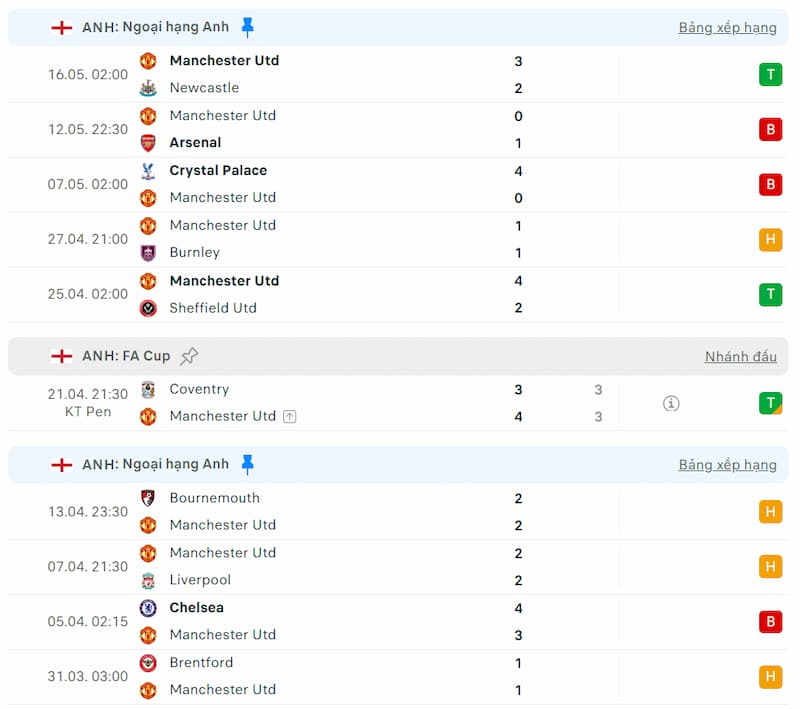
Task: Click the red B badge for Chelsea match
Action: click(x=770, y=622)
